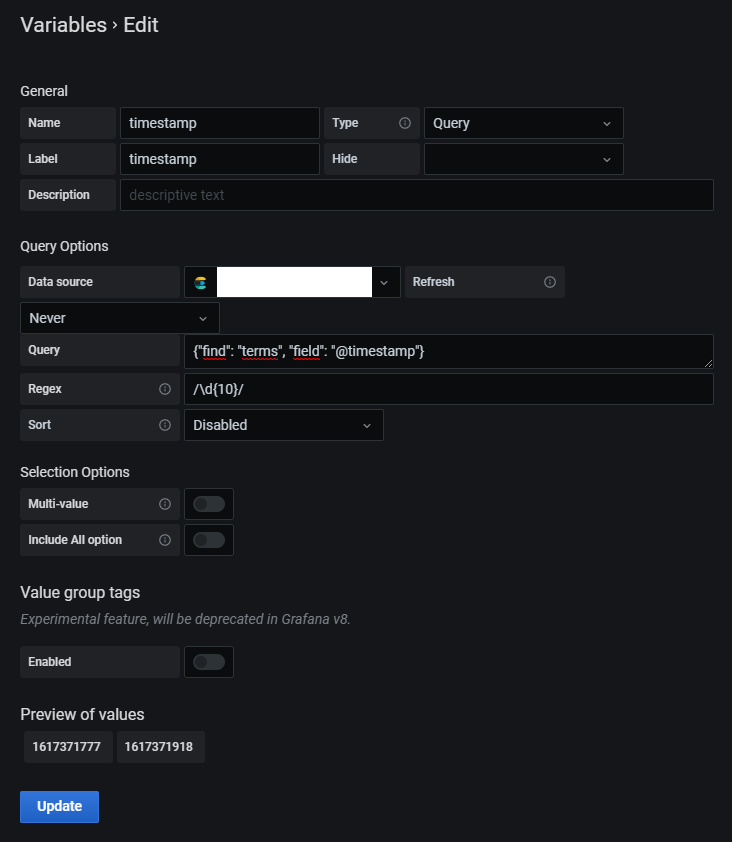The height and width of the screenshot is (842, 732).
Task: Click the Refresh info icon
Action: (548, 282)
